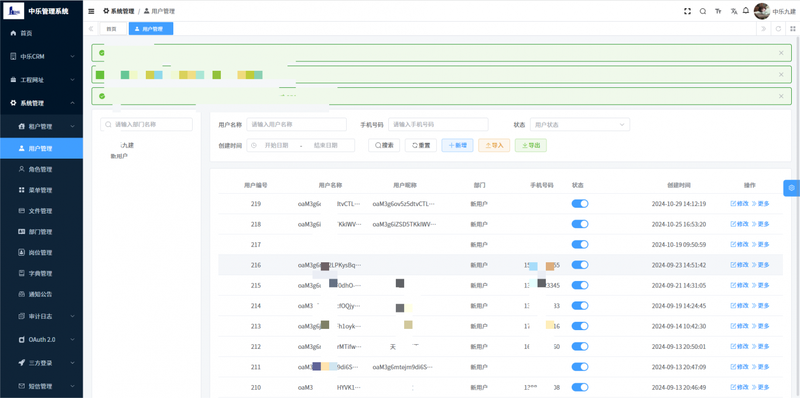Screen dimensions: 800x398
Task: Toggle status switch for user 213
Action: tap(580, 326)
